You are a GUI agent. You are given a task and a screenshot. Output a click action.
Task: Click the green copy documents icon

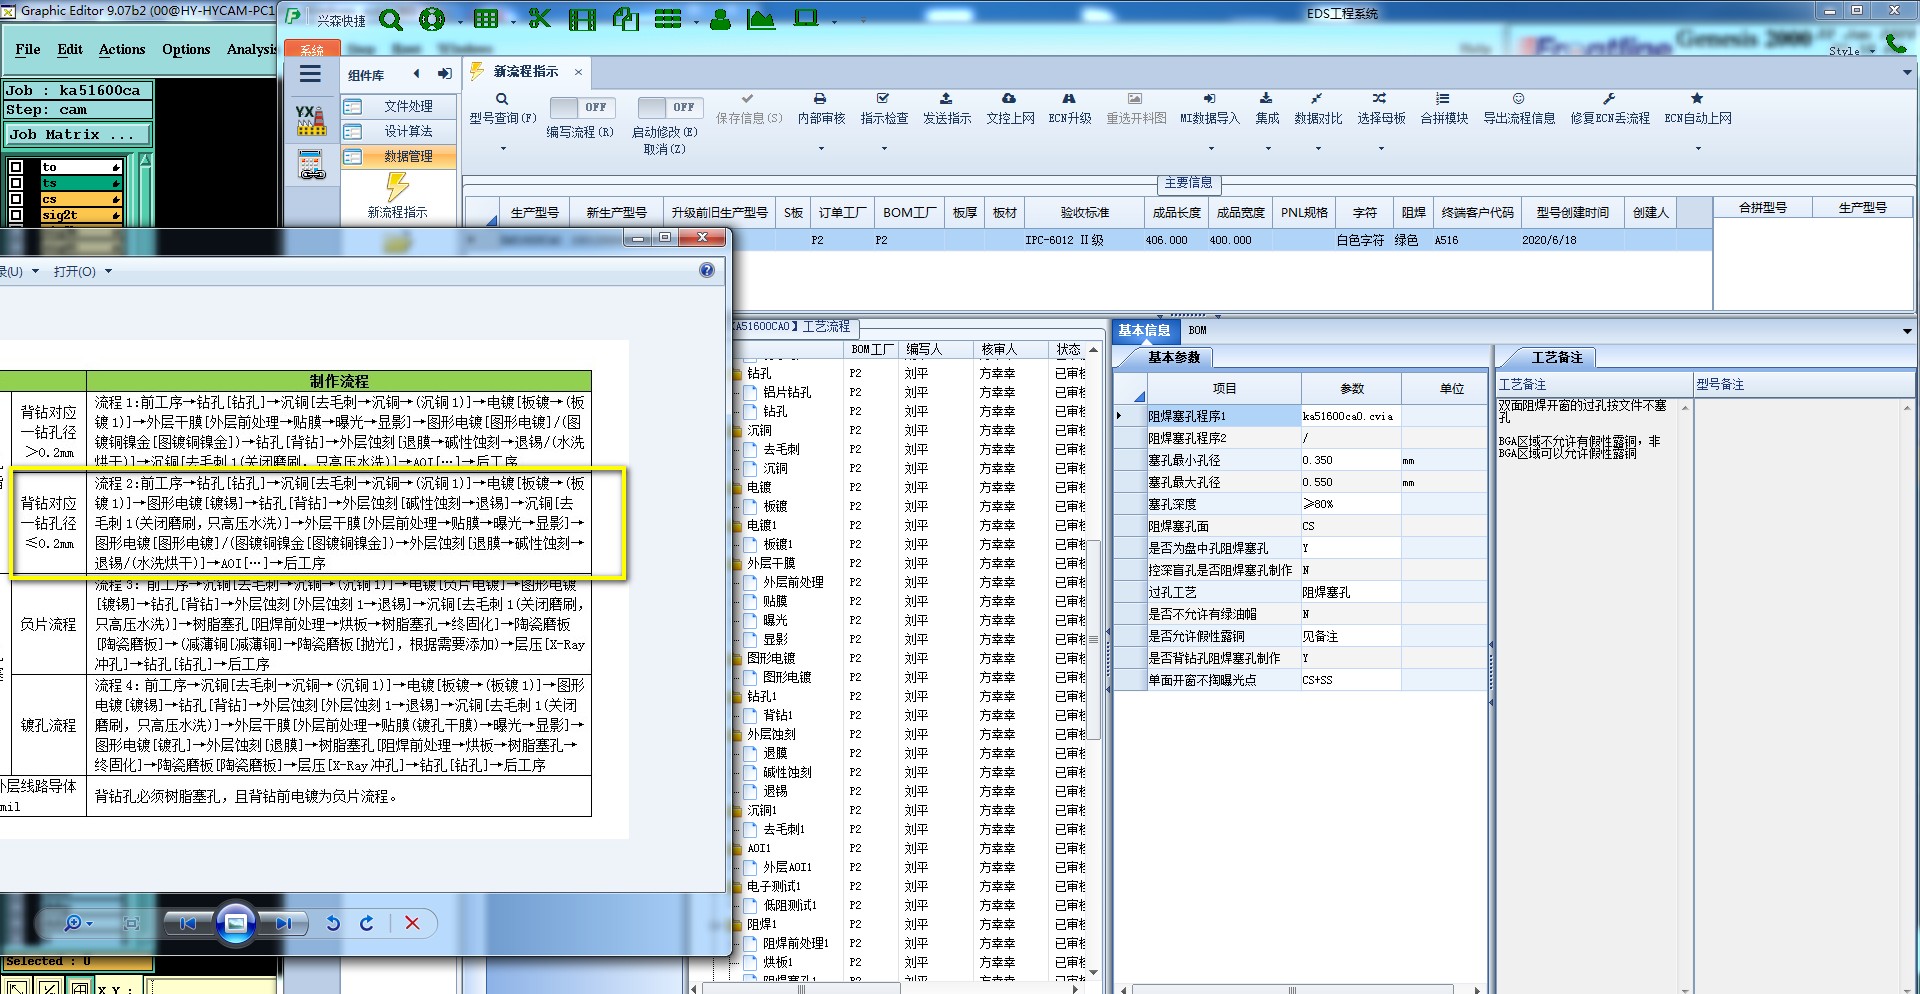(x=626, y=19)
